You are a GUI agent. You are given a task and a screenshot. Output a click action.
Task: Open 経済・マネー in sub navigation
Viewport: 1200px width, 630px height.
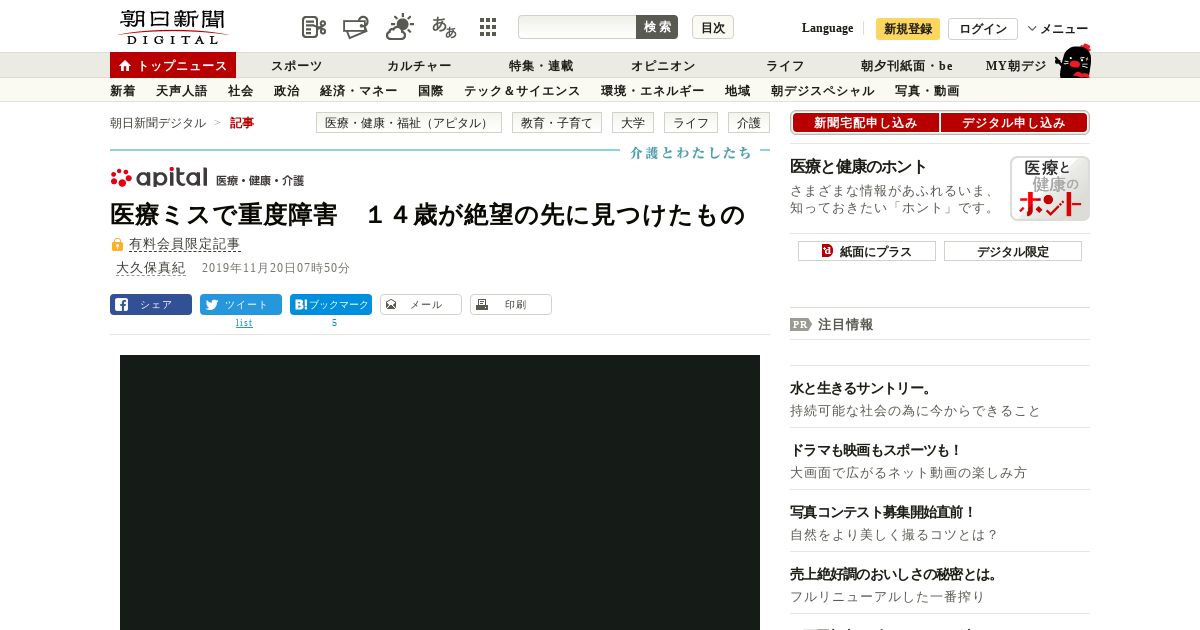[x=359, y=90]
